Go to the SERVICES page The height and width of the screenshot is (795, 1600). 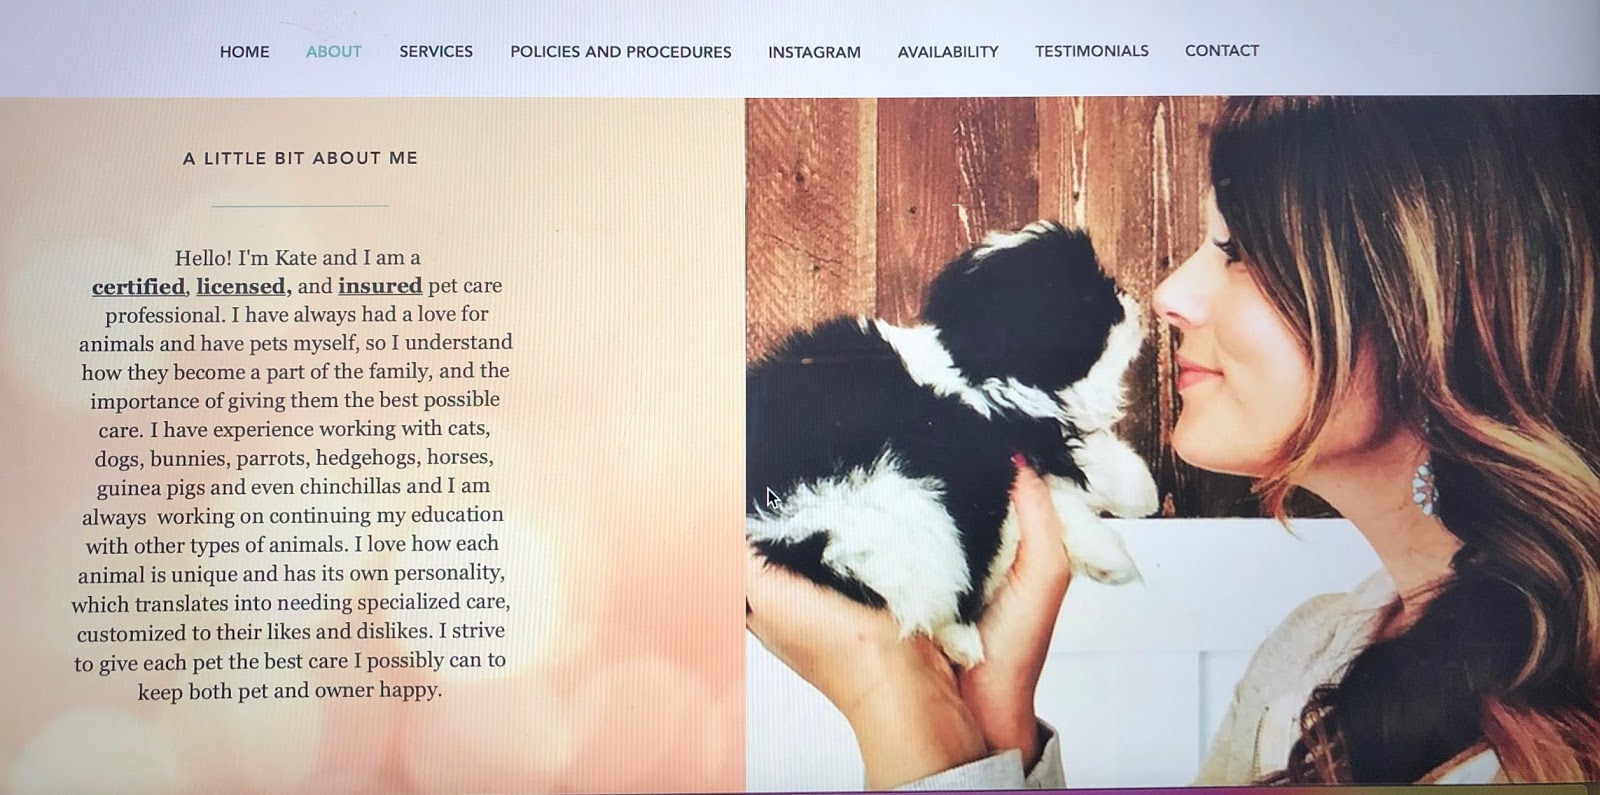point(436,52)
